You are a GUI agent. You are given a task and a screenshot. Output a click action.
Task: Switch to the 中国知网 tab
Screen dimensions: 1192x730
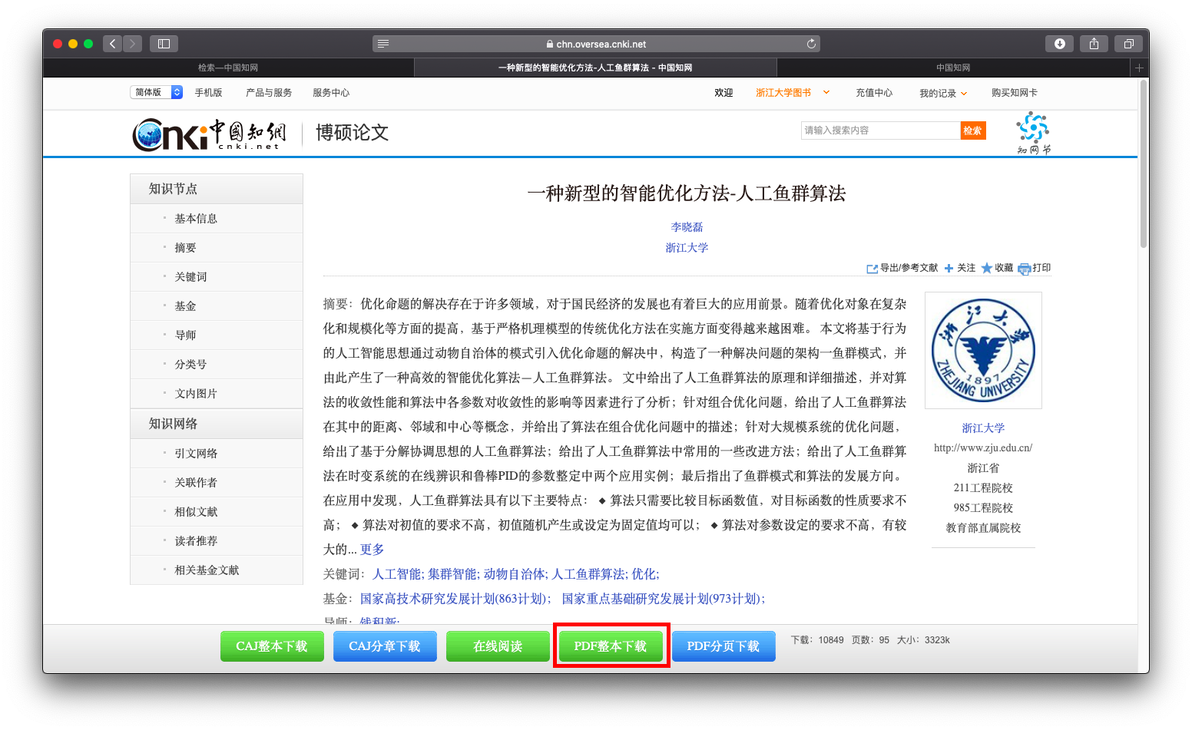coord(953,68)
